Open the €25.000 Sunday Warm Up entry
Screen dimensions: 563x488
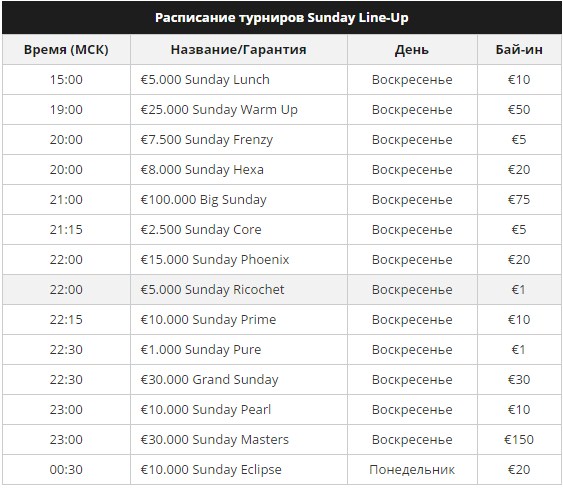click(x=219, y=110)
